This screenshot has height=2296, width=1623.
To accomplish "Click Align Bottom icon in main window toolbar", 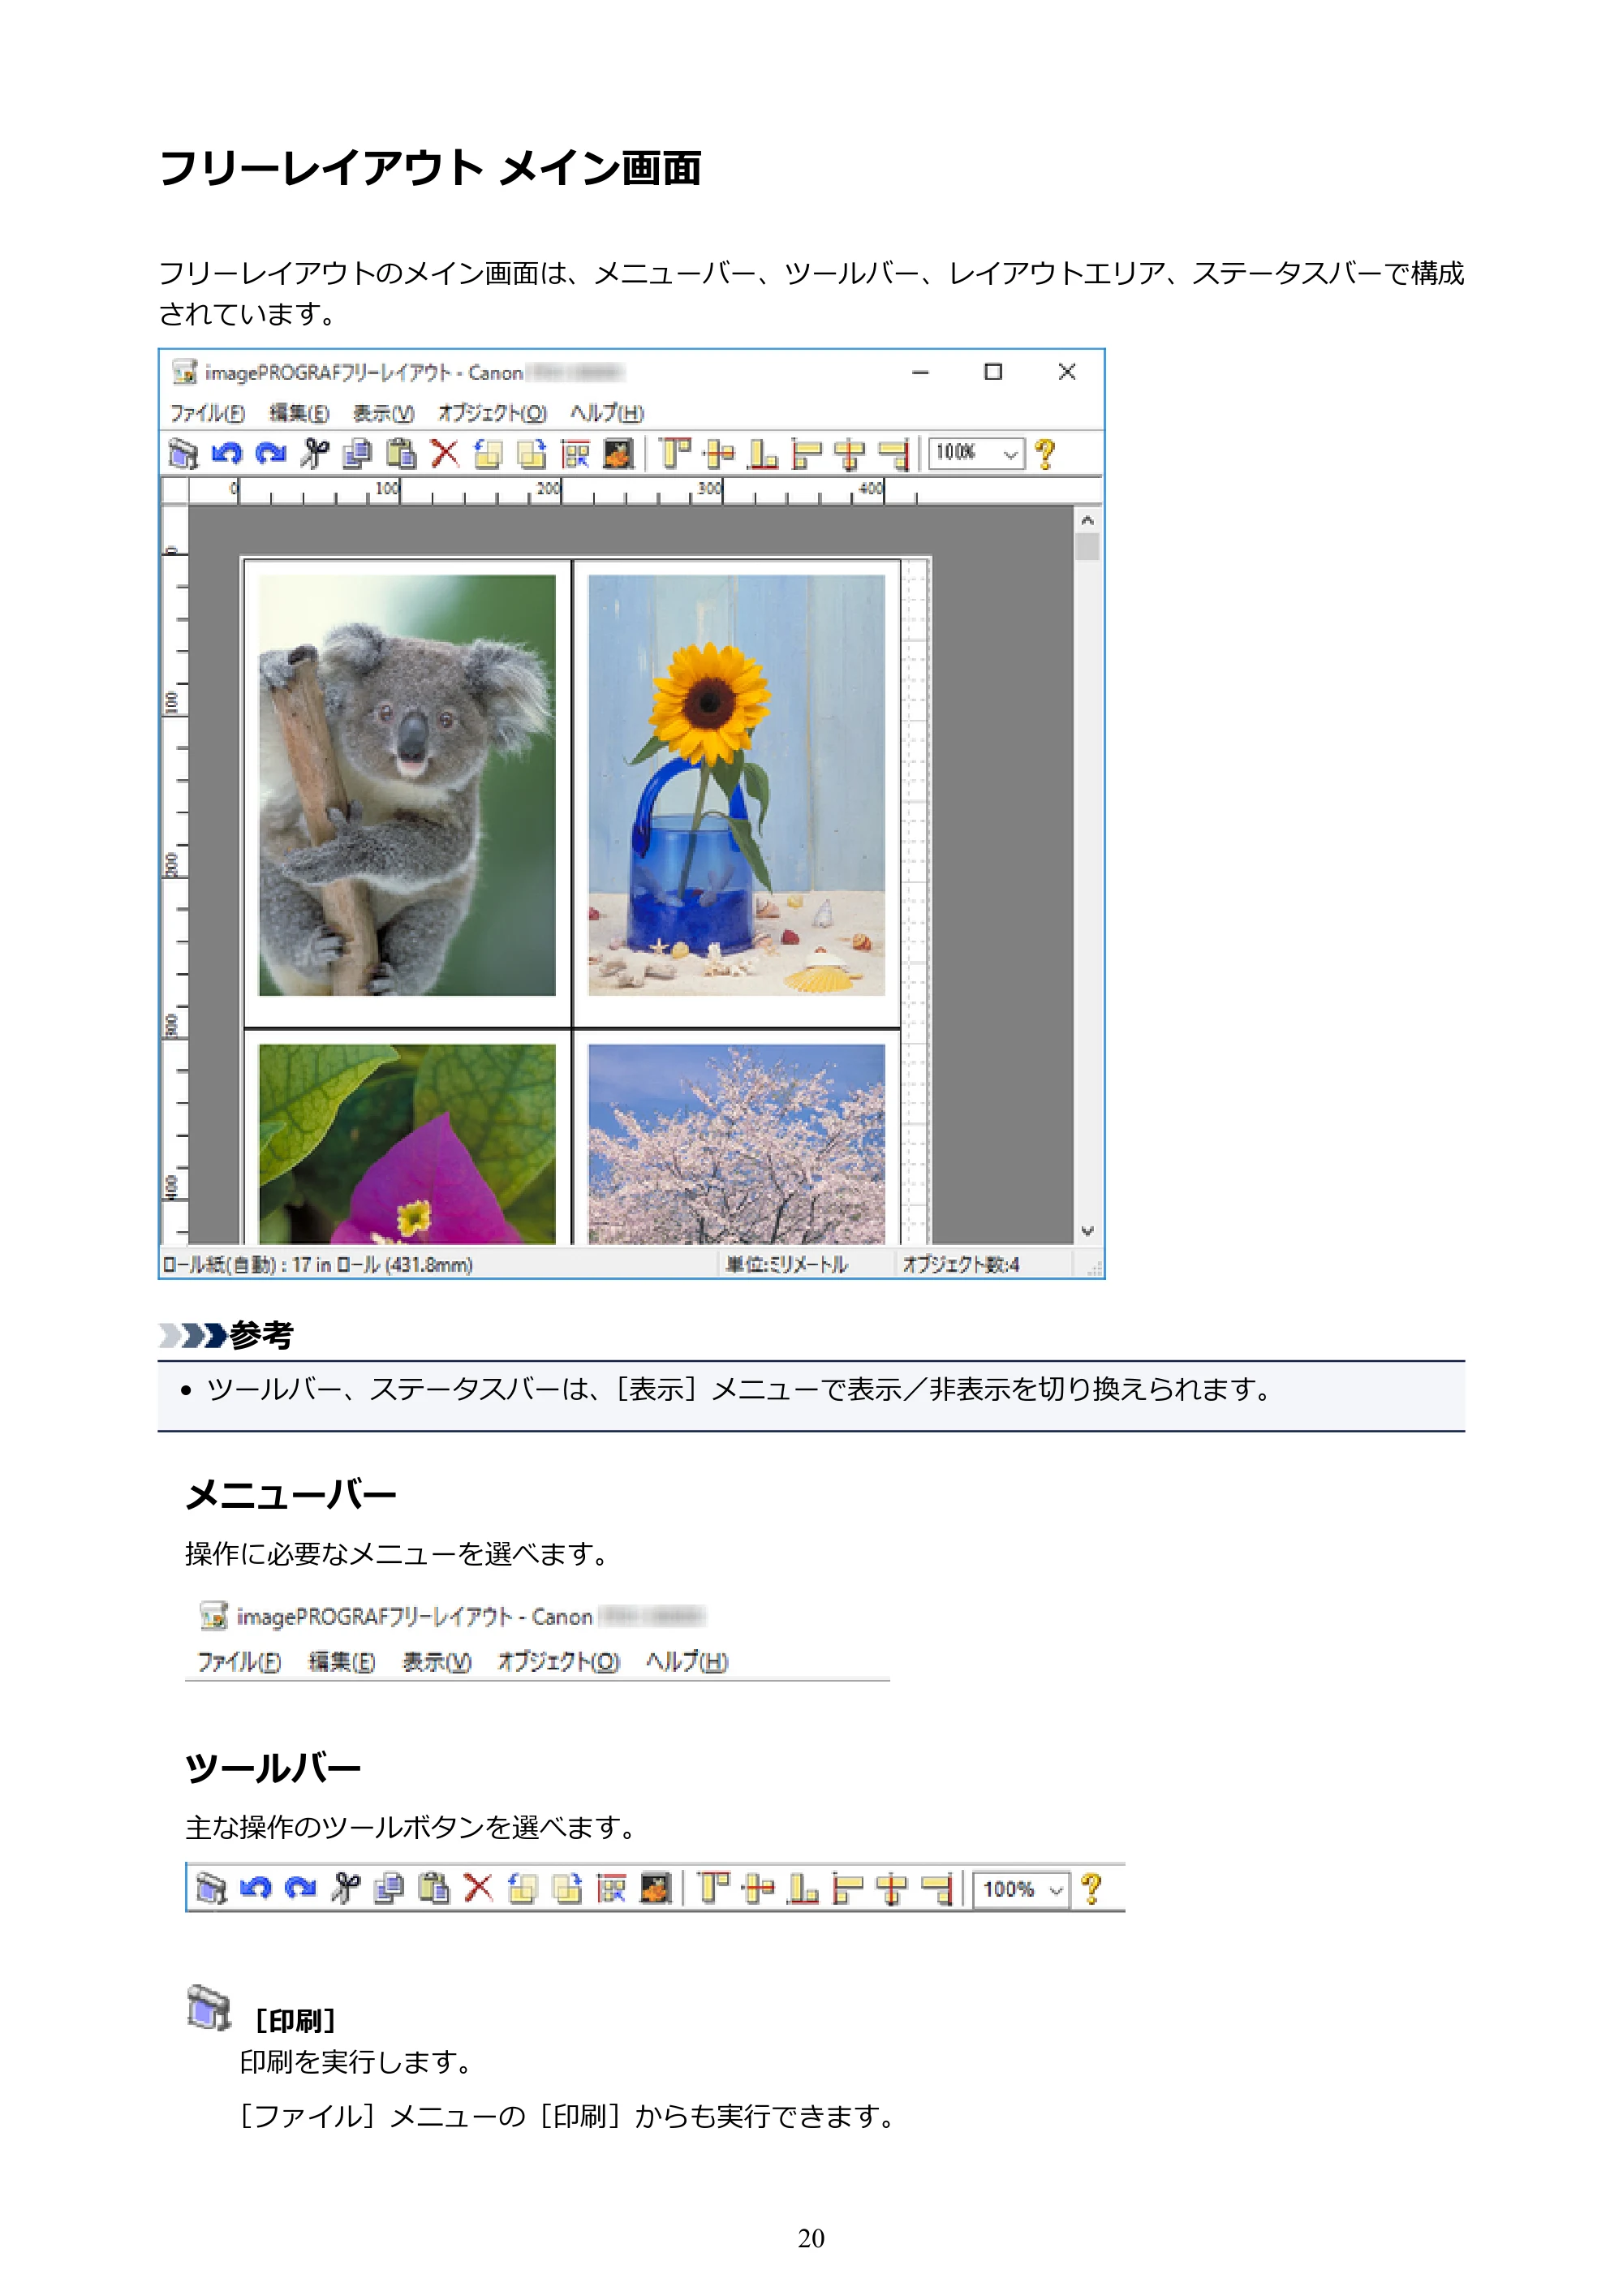I will click(x=762, y=454).
